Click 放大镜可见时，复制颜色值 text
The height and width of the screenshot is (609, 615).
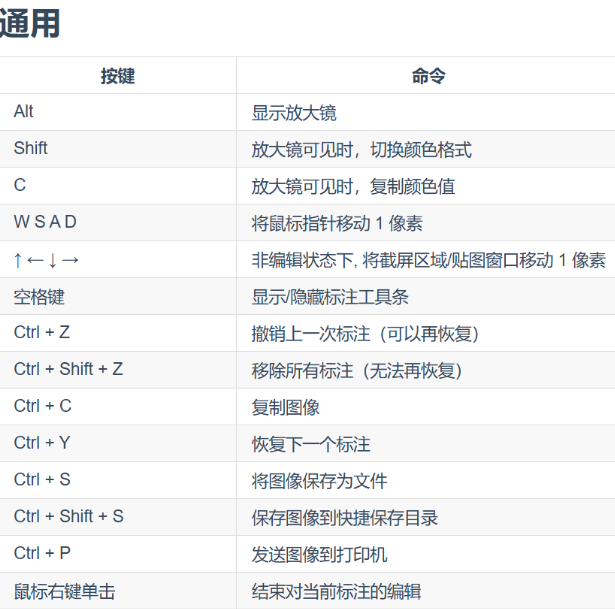(353, 186)
